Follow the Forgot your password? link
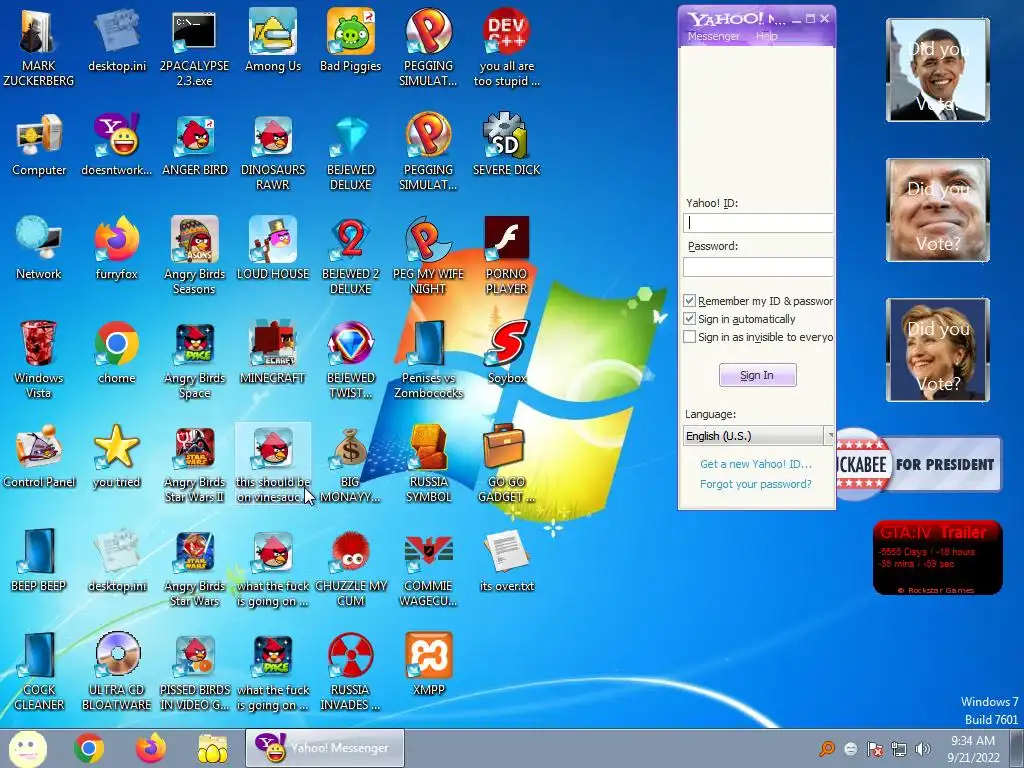 (x=756, y=484)
